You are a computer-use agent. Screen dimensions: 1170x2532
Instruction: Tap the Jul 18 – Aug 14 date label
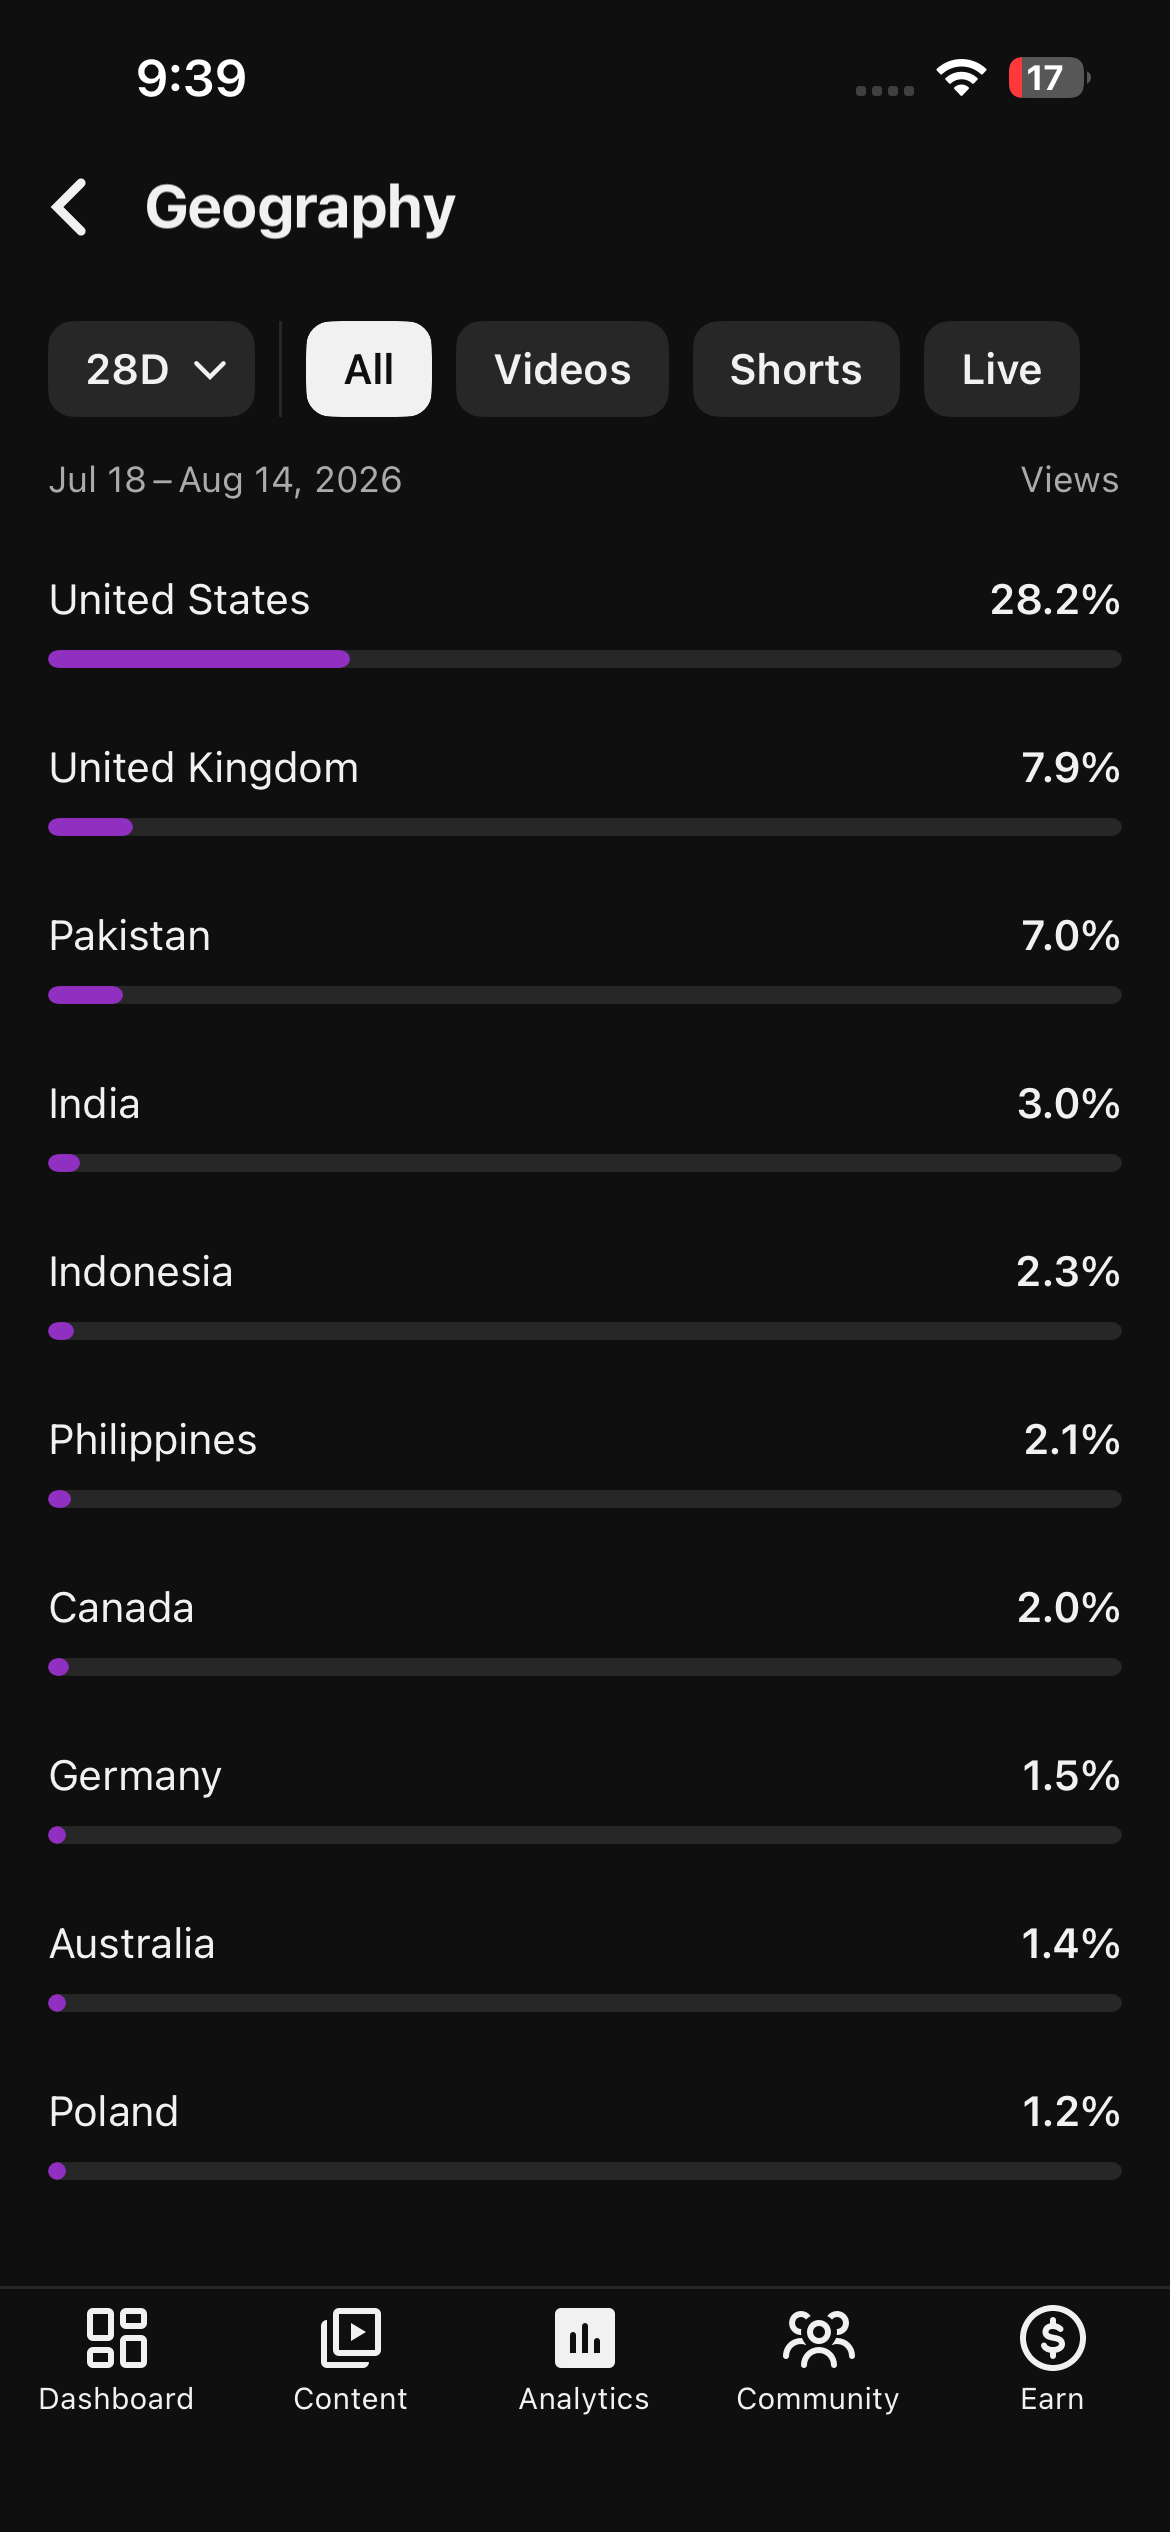click(x=225, y=480)
